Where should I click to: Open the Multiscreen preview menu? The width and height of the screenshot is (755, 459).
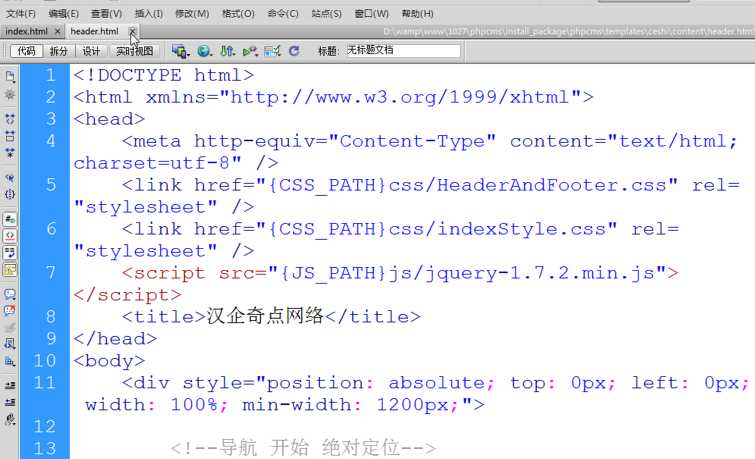[181, 51]
